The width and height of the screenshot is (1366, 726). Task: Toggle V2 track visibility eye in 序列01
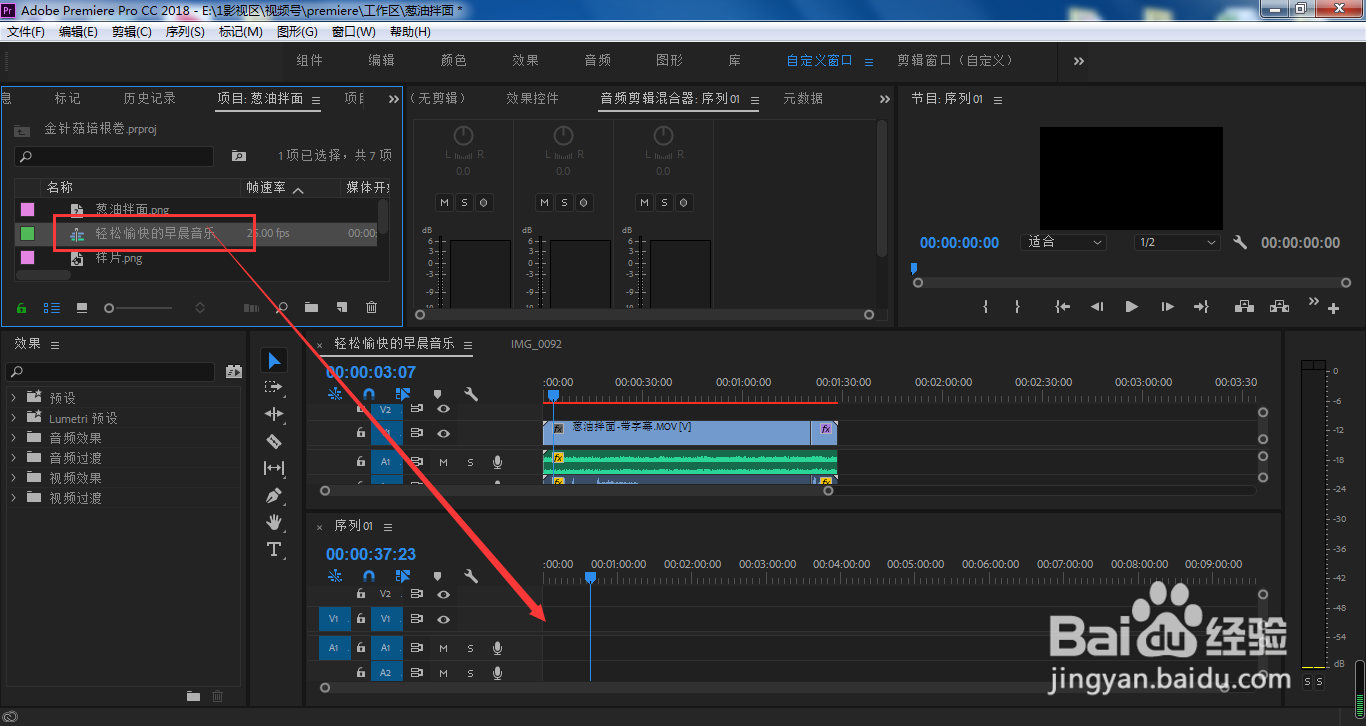[x=443, y=594]
